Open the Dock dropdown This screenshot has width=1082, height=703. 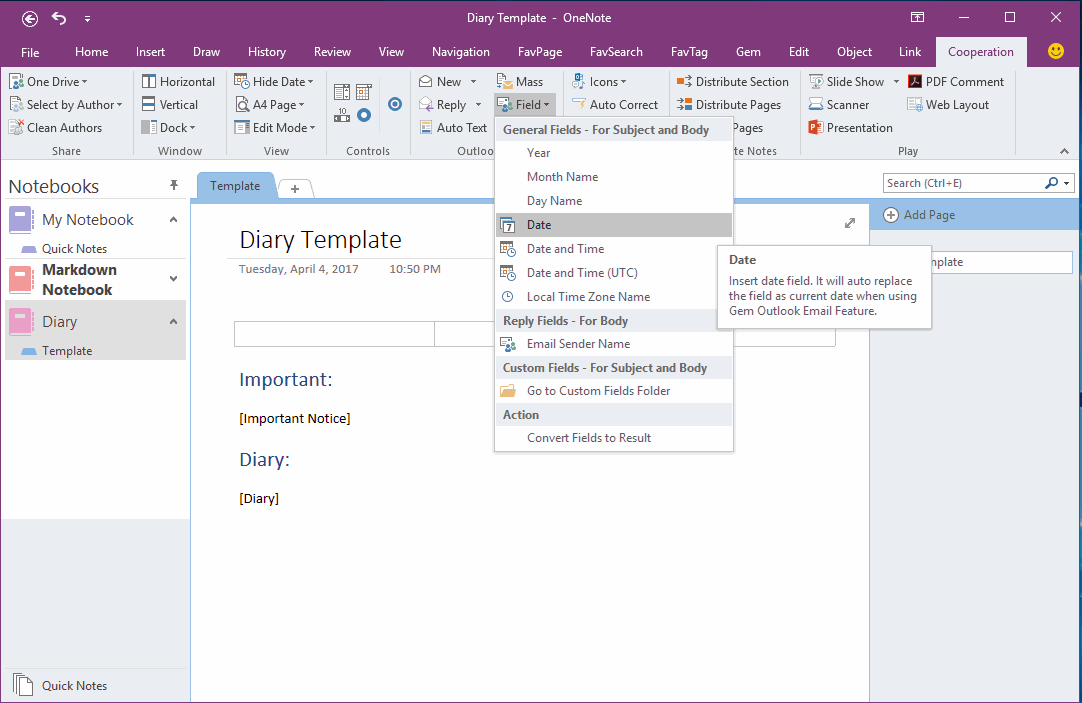(x=168, y=128)
